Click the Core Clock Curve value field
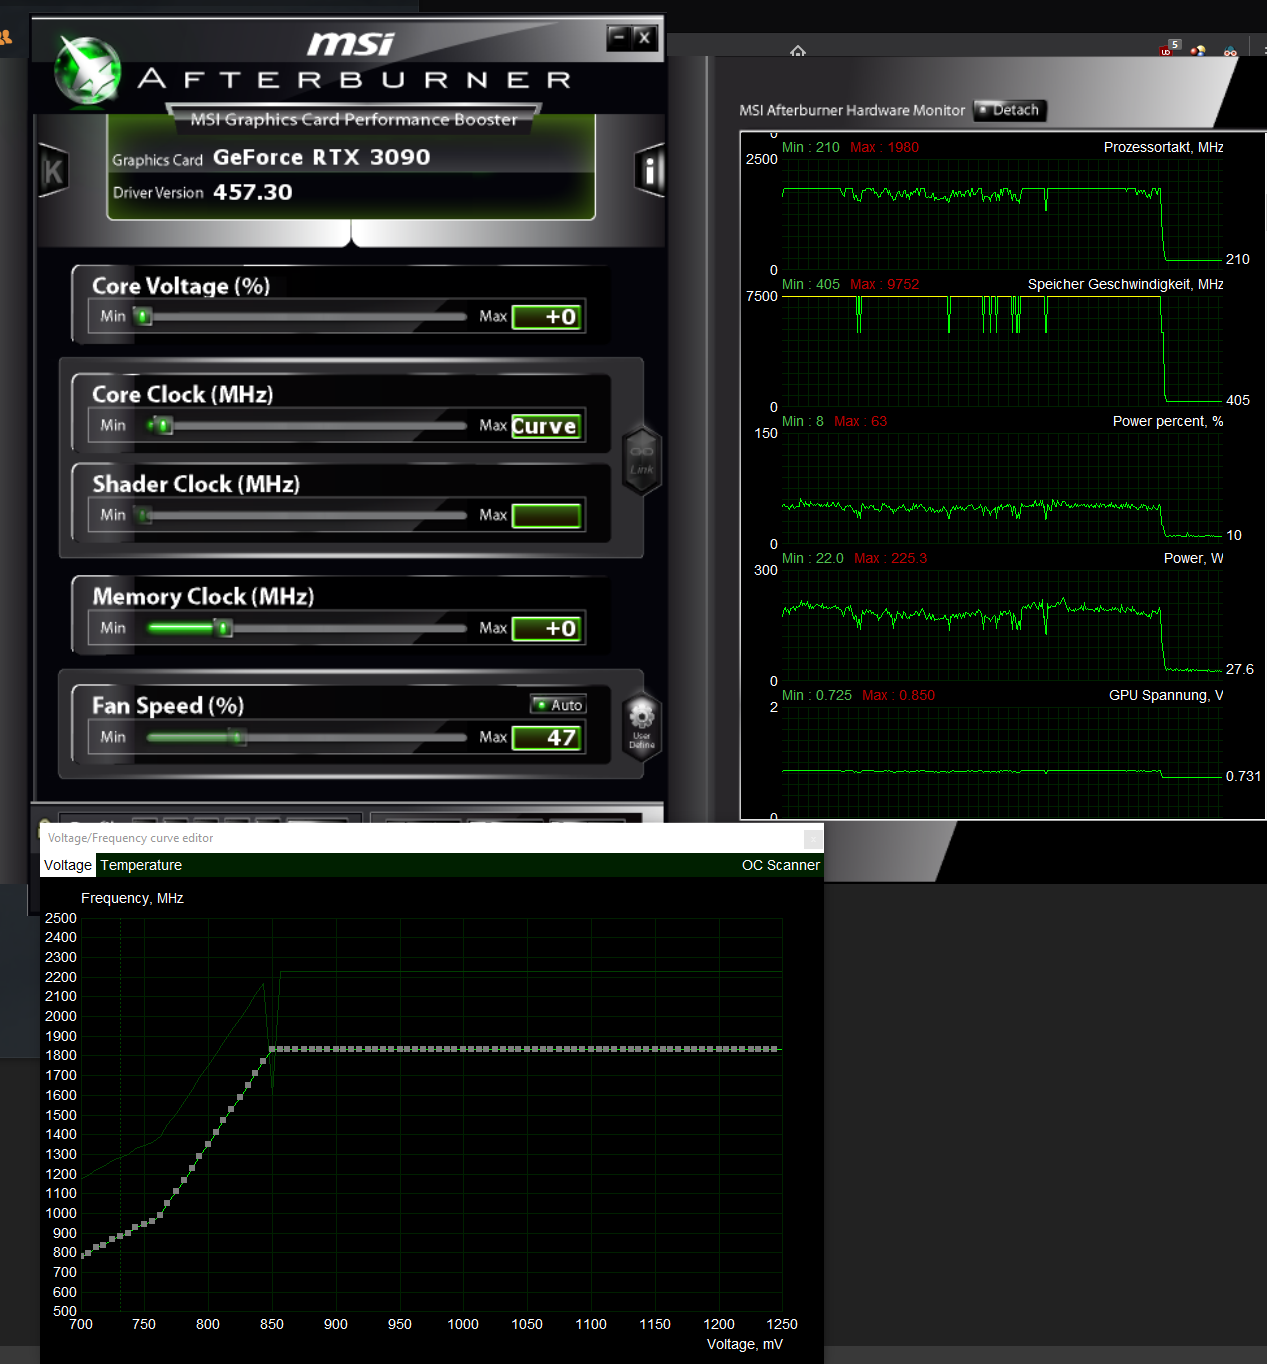The height and width of the screenshot is (1364, 1267). pyautogui.click(x=547, y=426)
